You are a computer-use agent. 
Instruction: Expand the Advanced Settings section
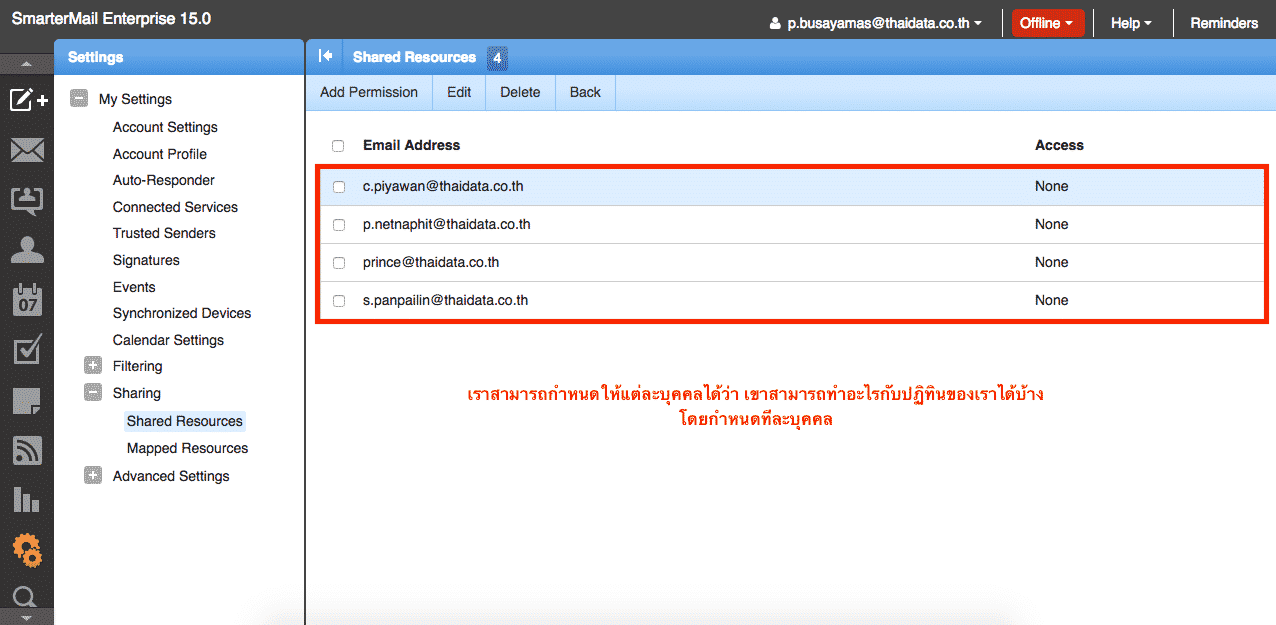pyautogui.click(x=93, y=475)
